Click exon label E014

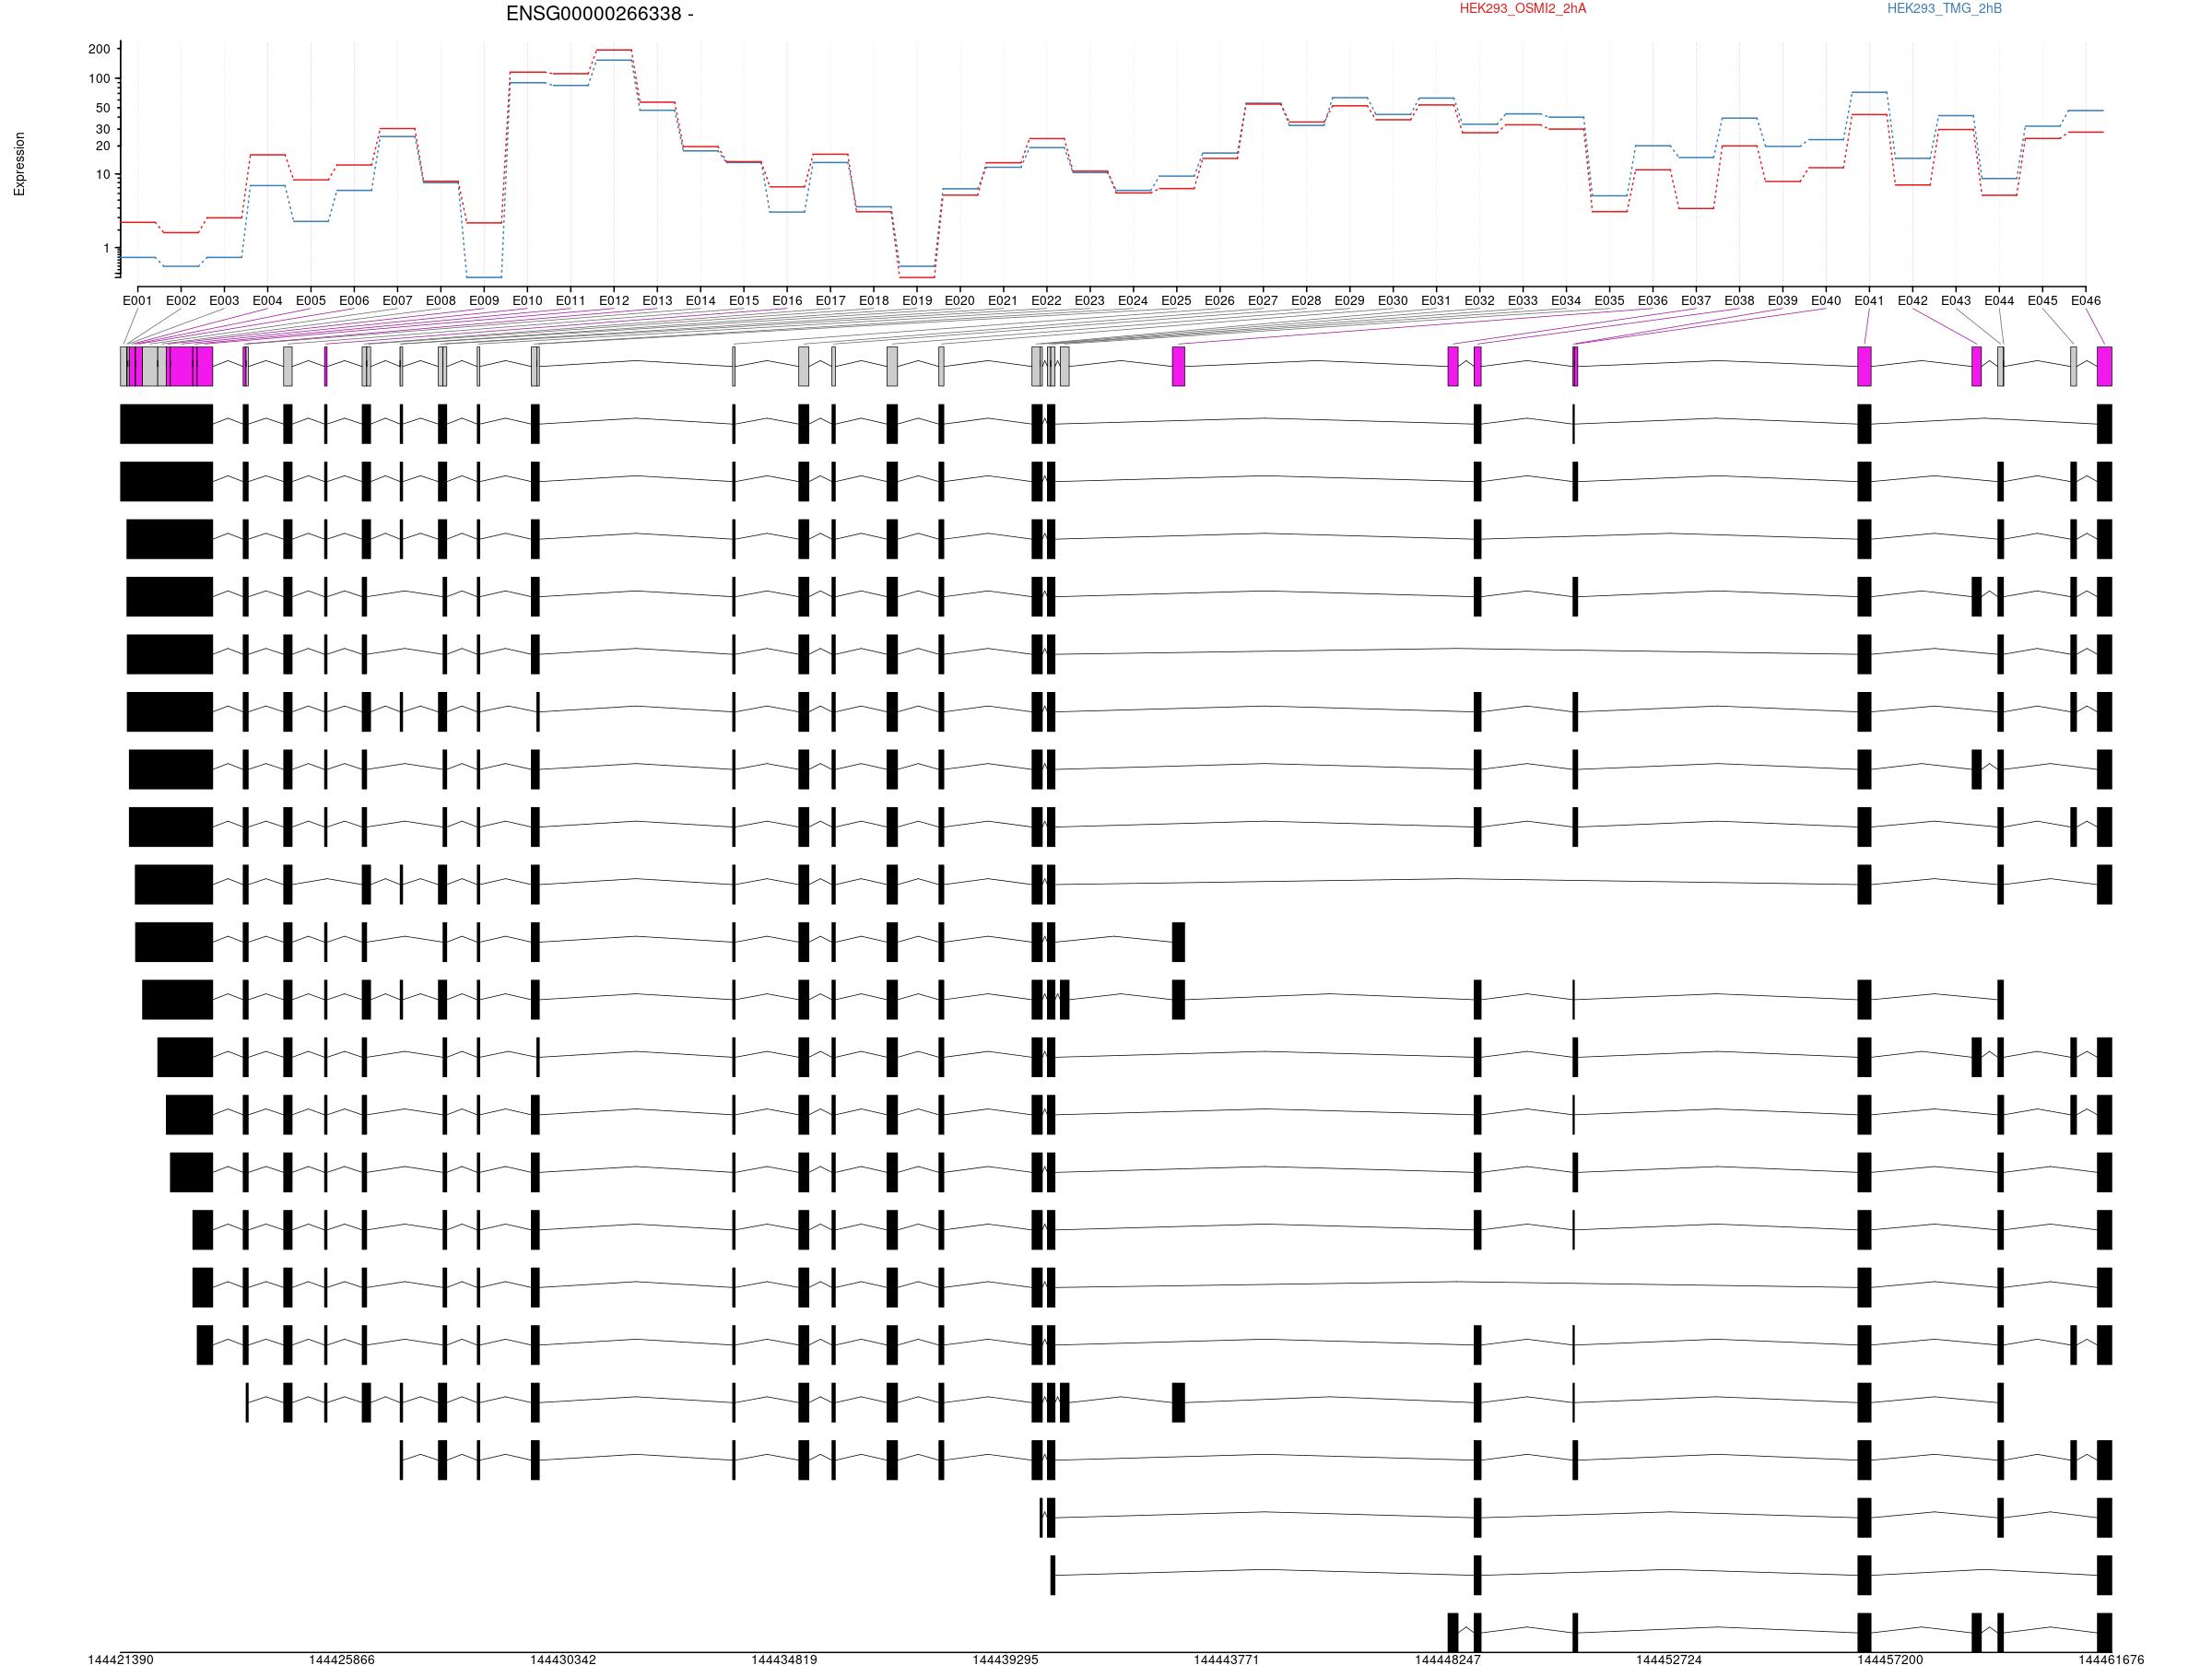(x=700, y=300)
